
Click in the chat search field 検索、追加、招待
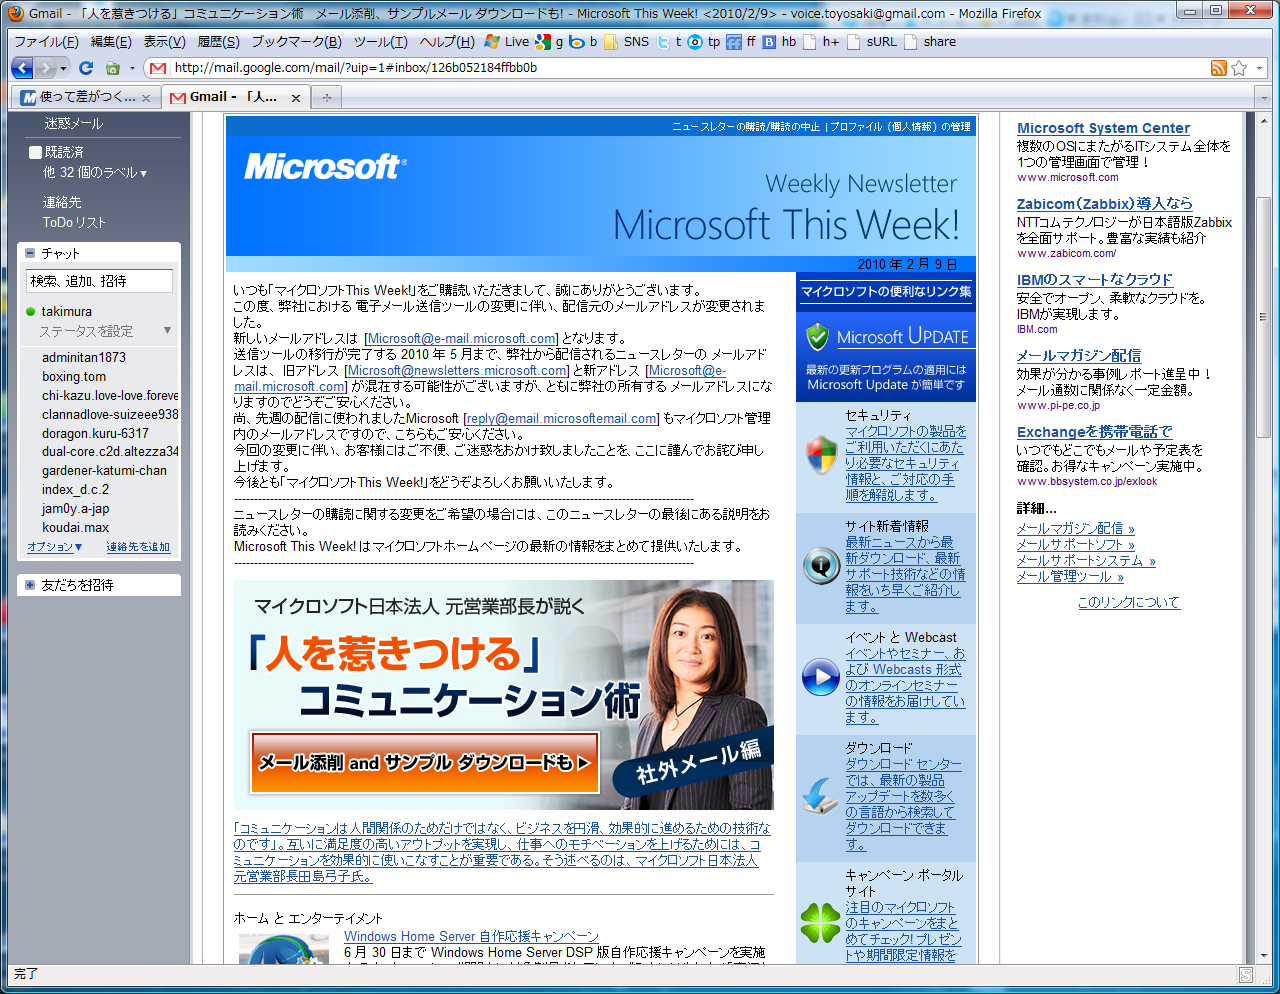(x=99, y=281)
